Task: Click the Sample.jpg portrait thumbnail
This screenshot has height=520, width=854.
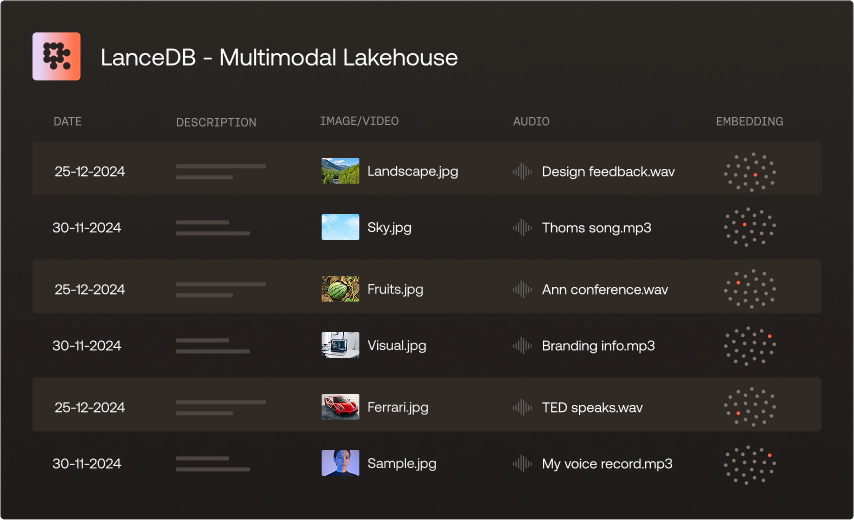Action: pyautogui.click(x=340, y=464)
